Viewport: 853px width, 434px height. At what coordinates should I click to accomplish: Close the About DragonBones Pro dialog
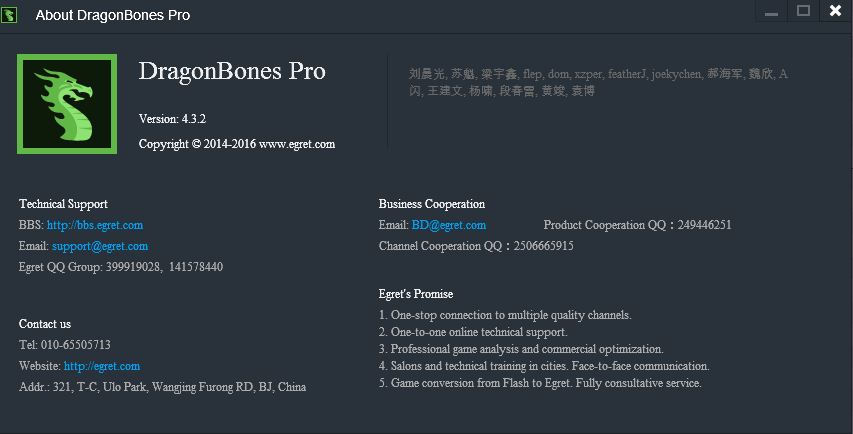835,11
